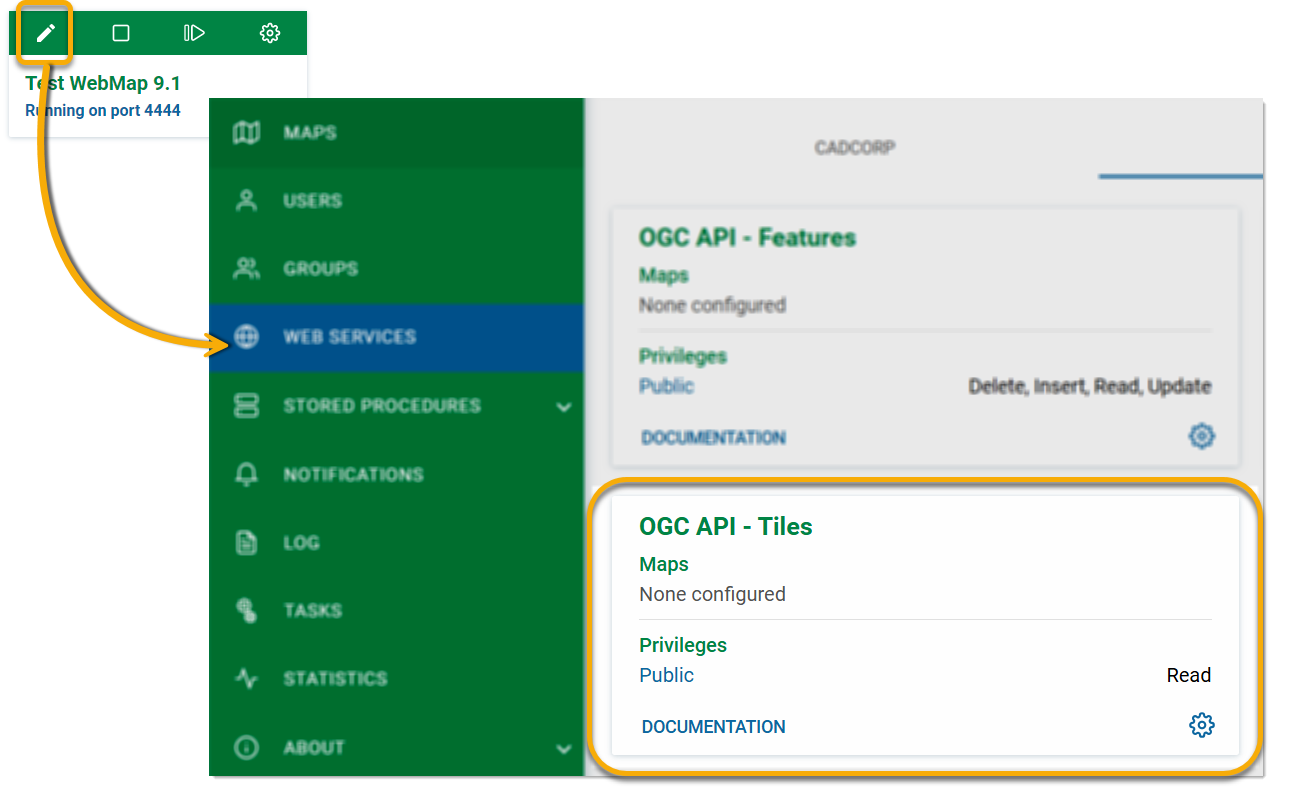Click the restart play icon
The width and height of the screenshot is (1294, 798).
[x=194, y=33]
